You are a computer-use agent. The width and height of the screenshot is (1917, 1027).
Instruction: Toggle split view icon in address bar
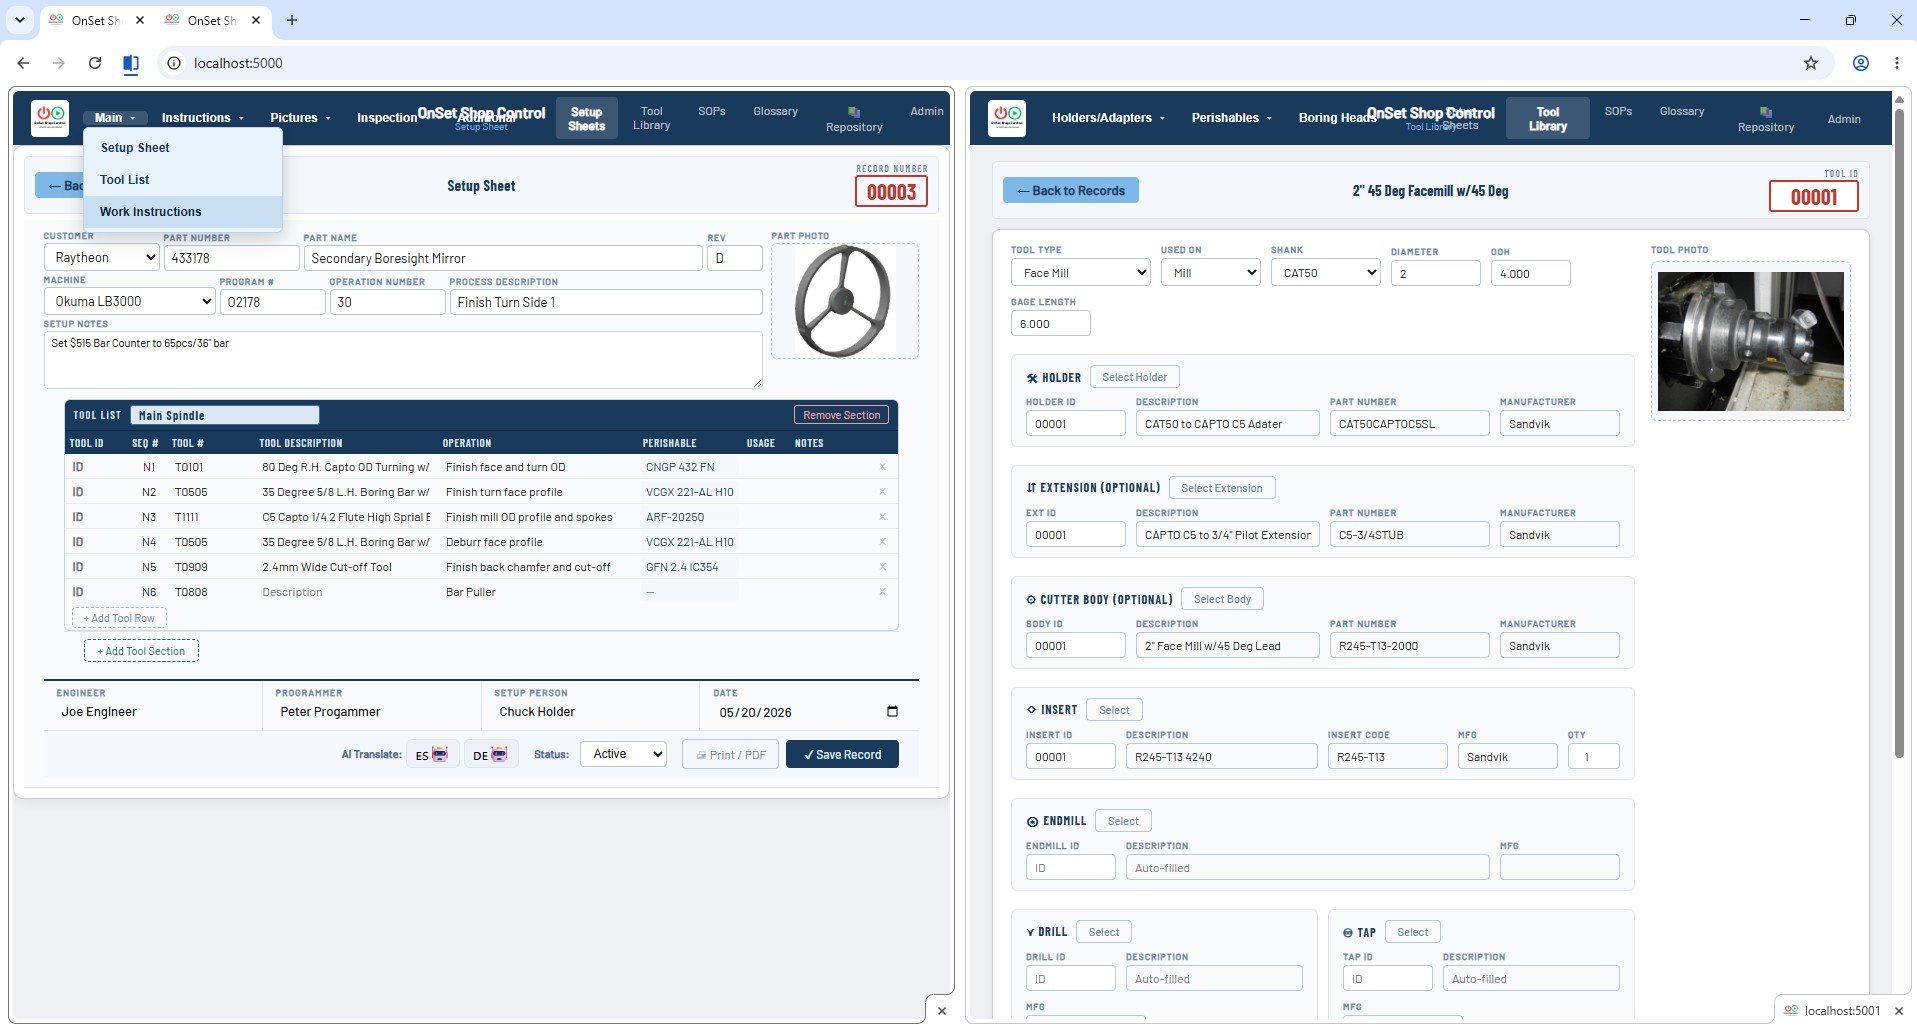131,64
